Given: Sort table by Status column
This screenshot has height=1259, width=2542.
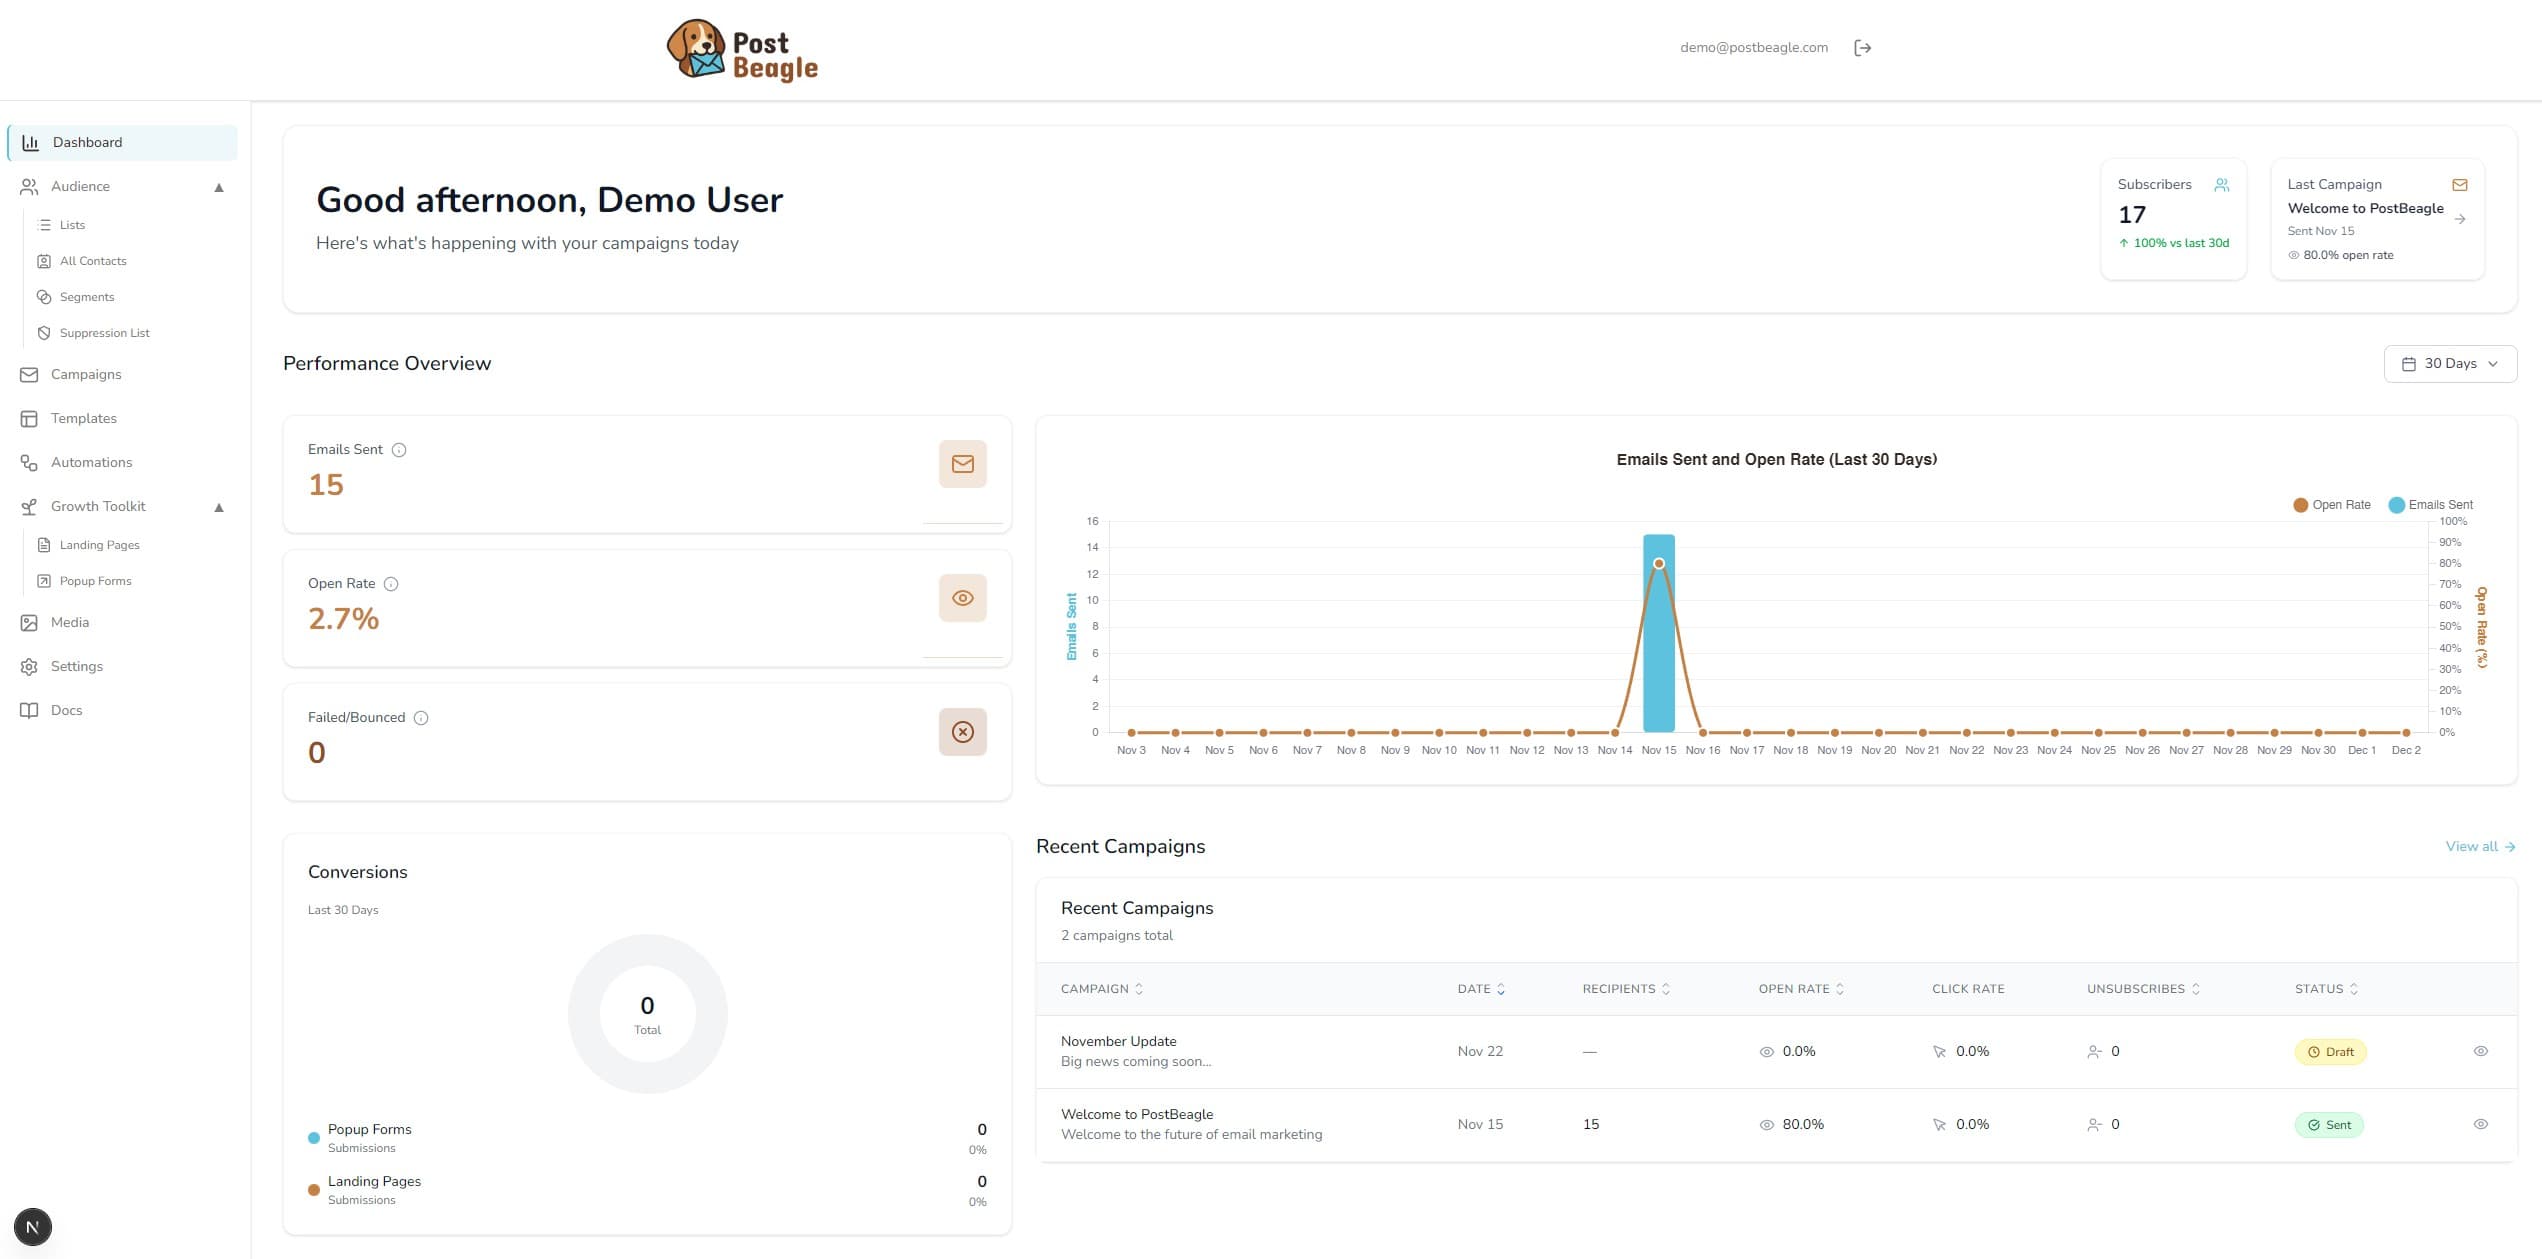Looking at the screenshot, I should 2326,989.
